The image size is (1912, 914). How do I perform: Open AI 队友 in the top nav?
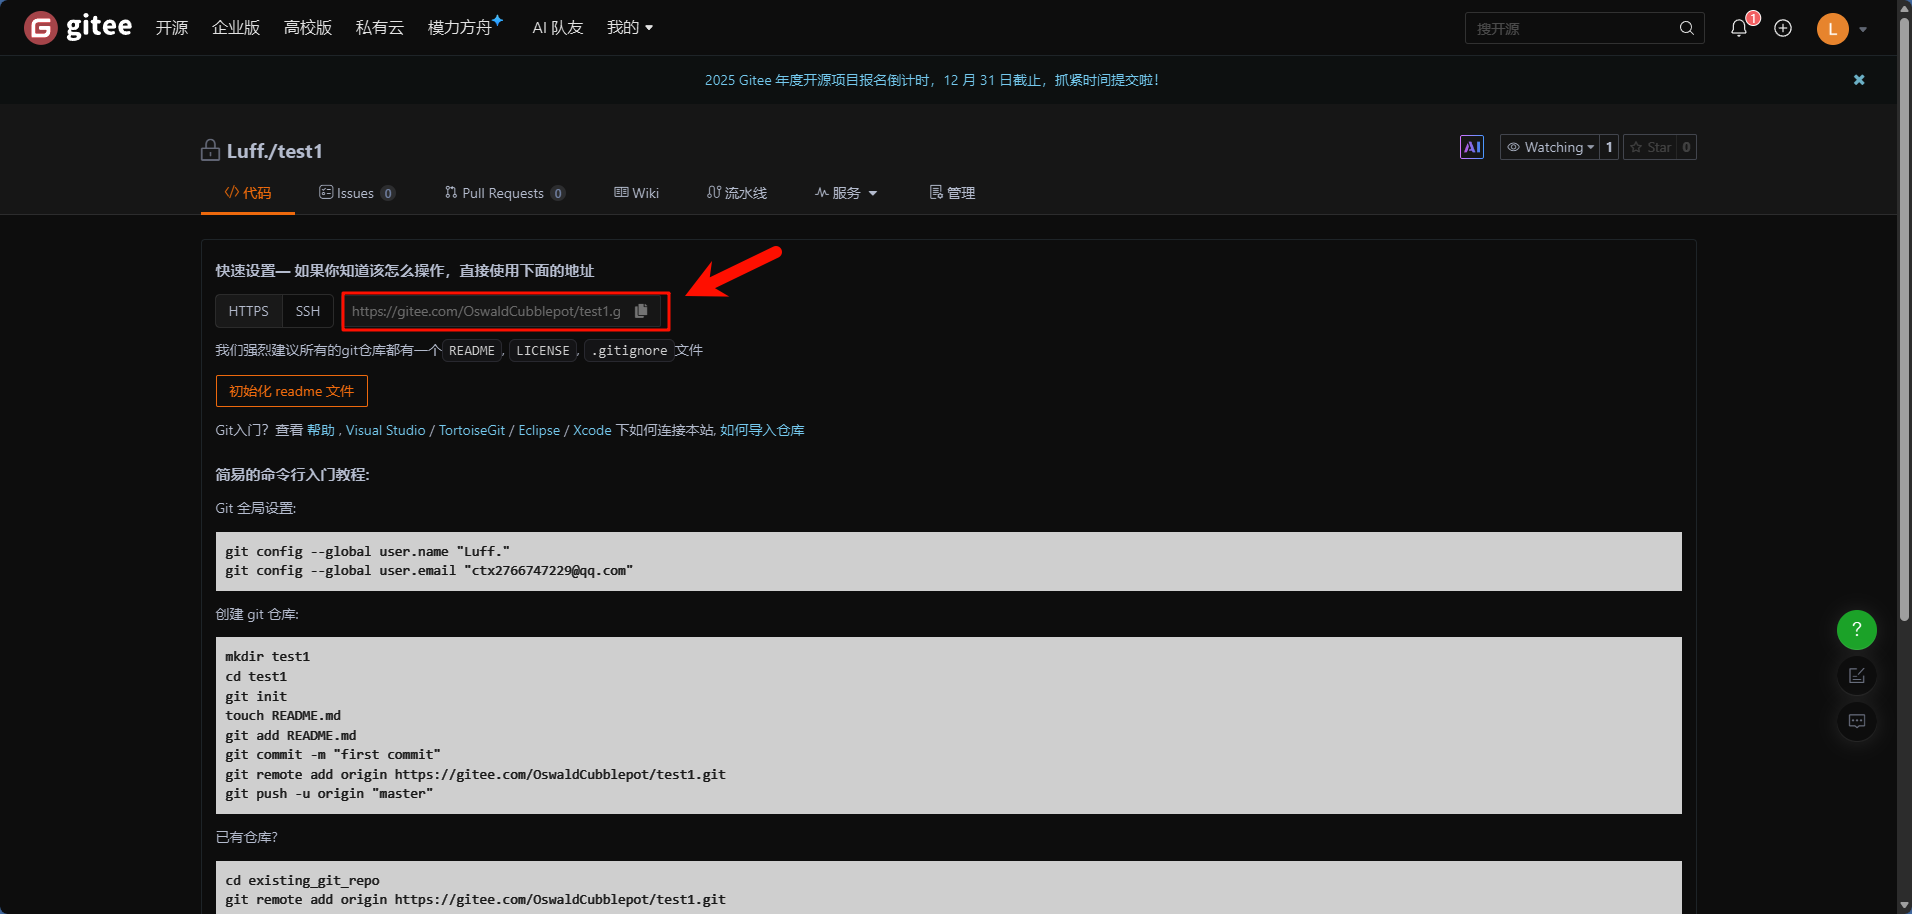click(x=558, y=28)
